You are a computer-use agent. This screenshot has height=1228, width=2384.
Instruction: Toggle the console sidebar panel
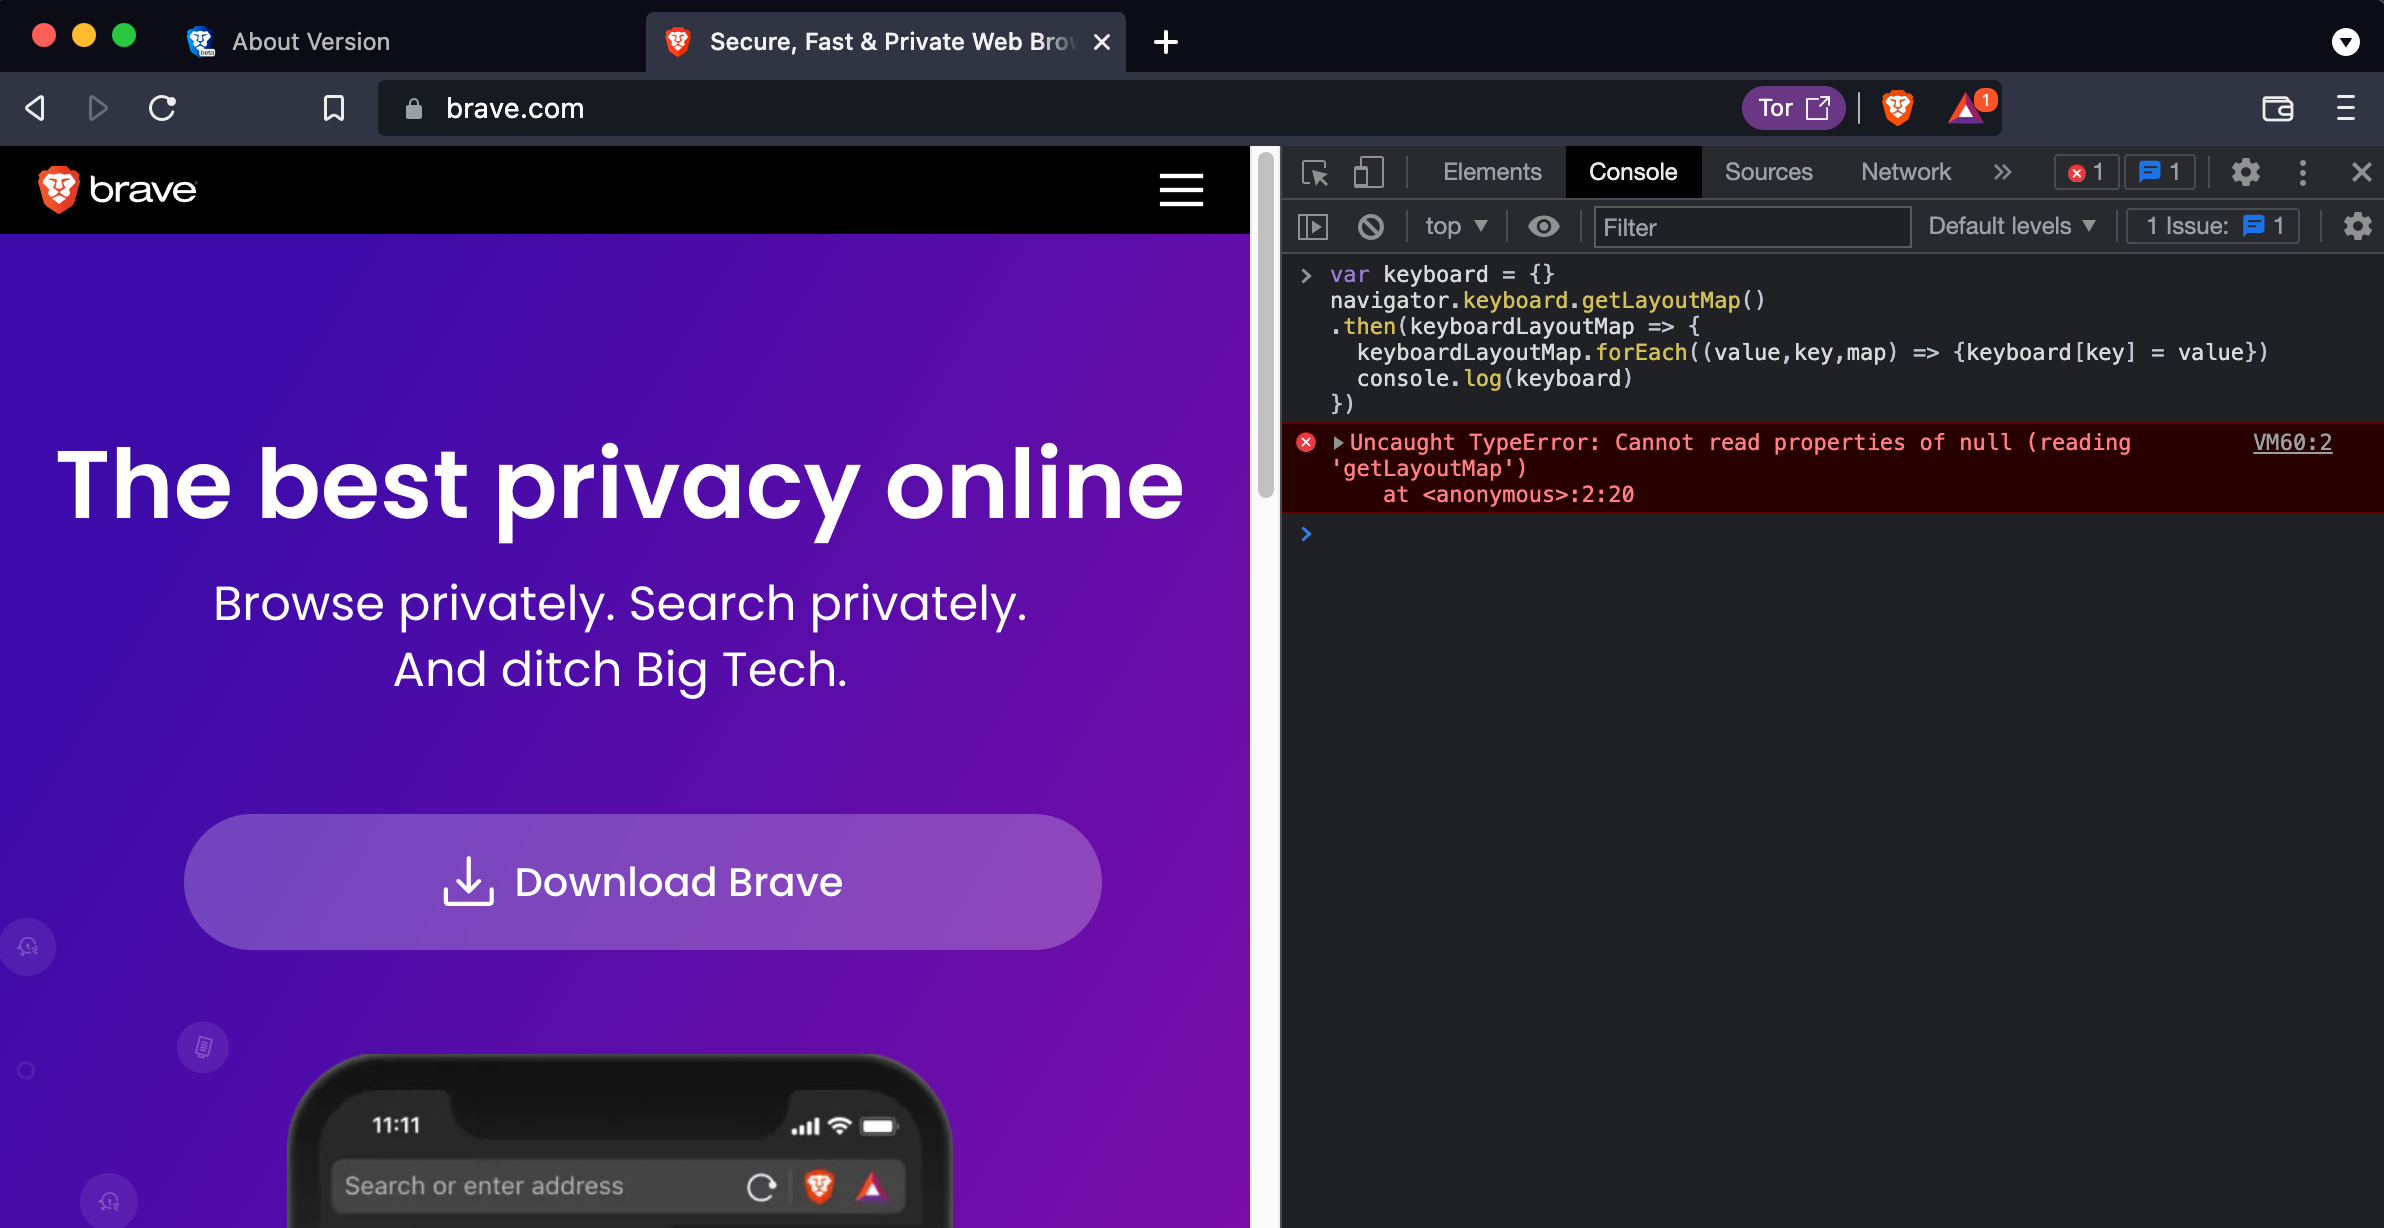(x=1315, y=226)
